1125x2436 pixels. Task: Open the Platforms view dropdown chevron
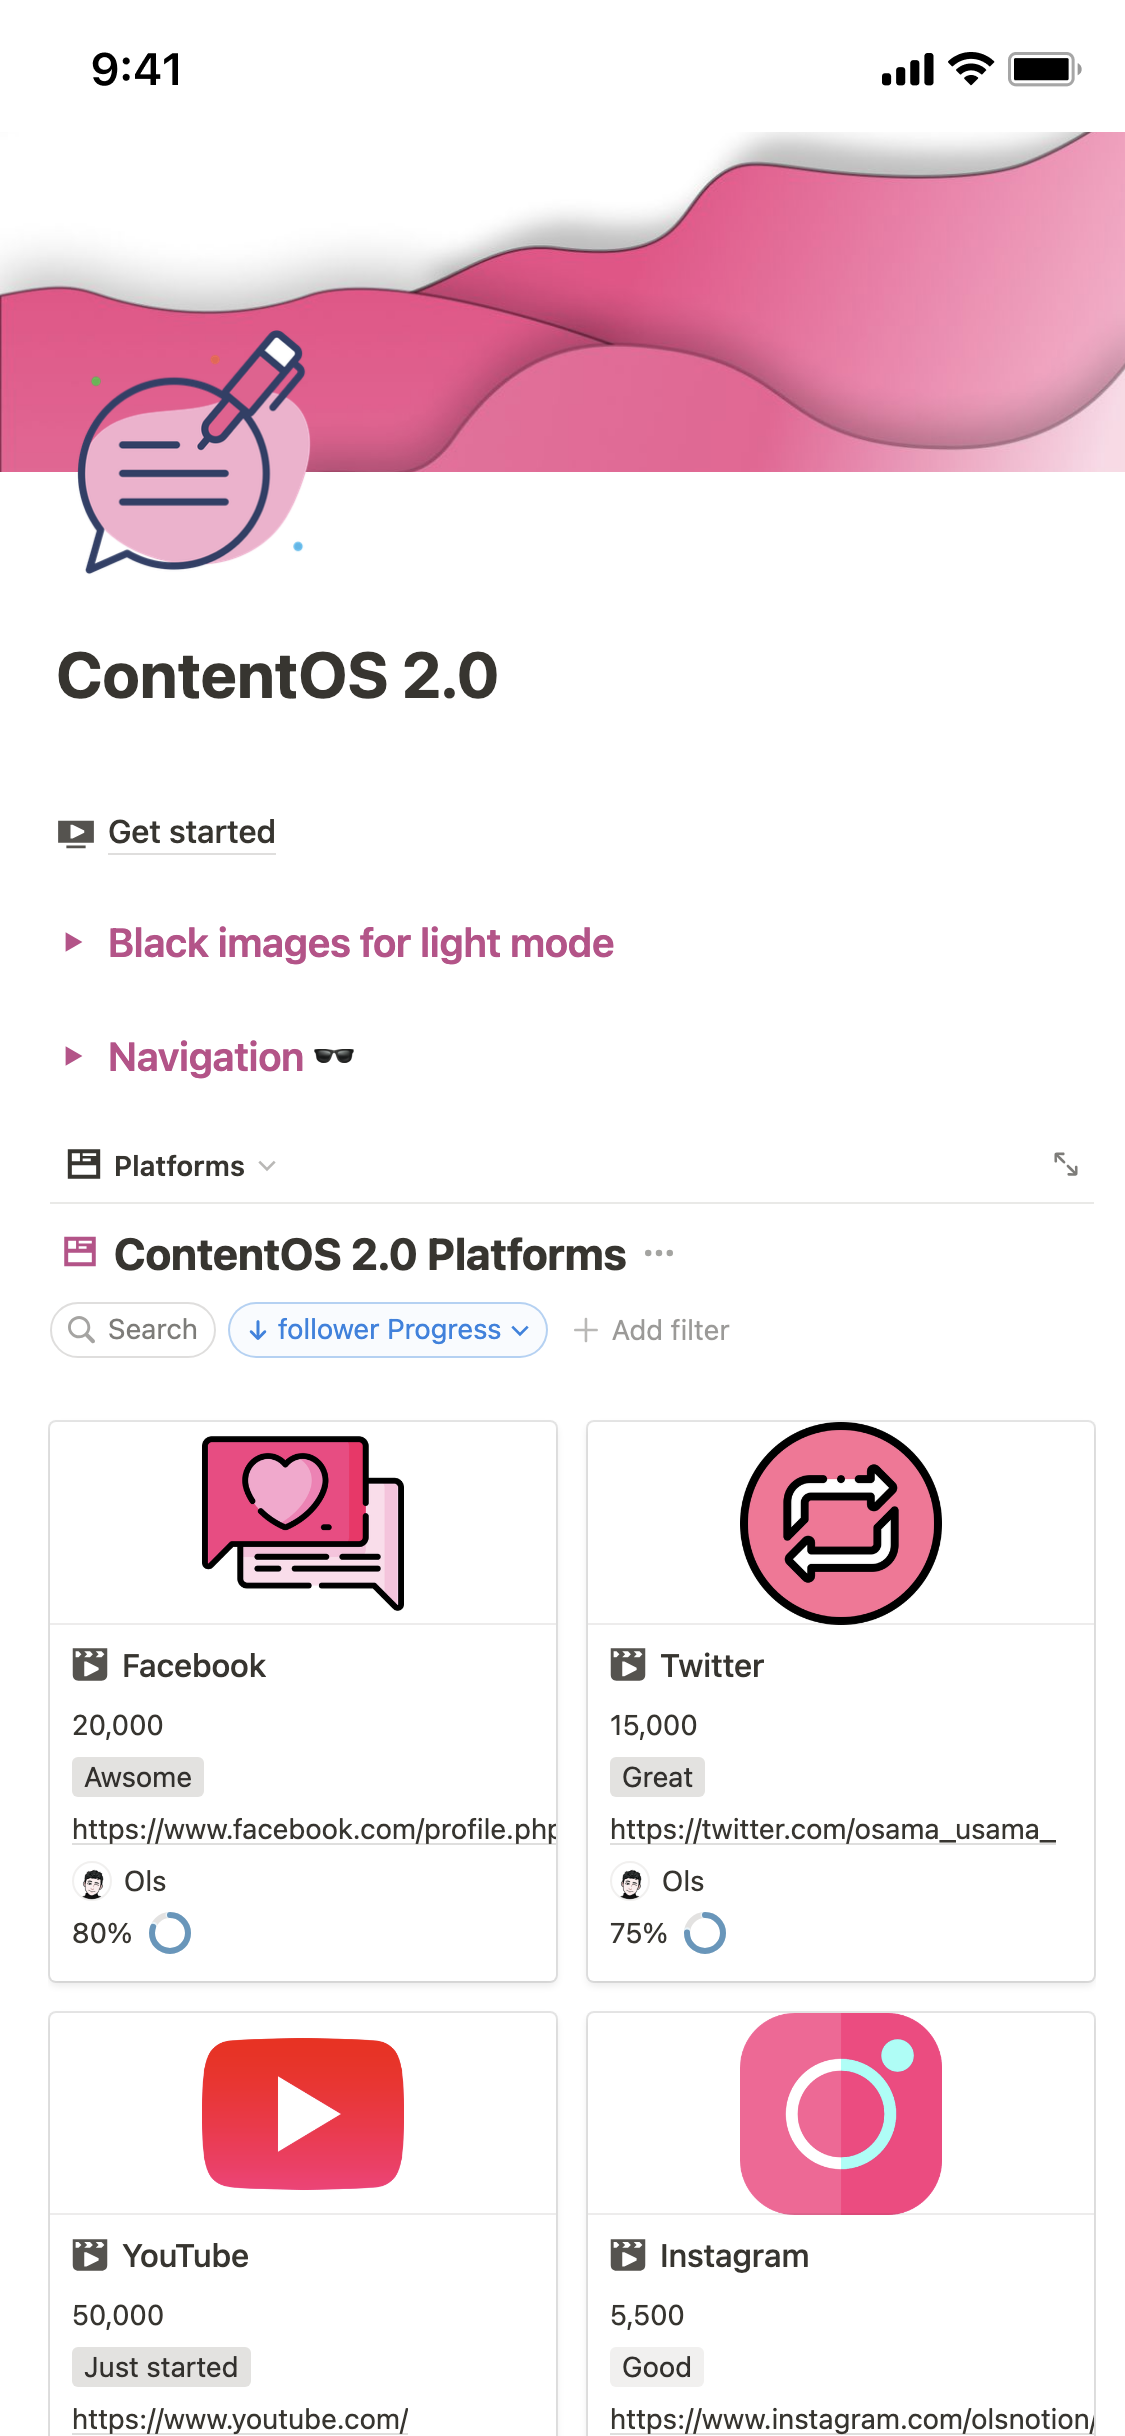[268, 1166]
